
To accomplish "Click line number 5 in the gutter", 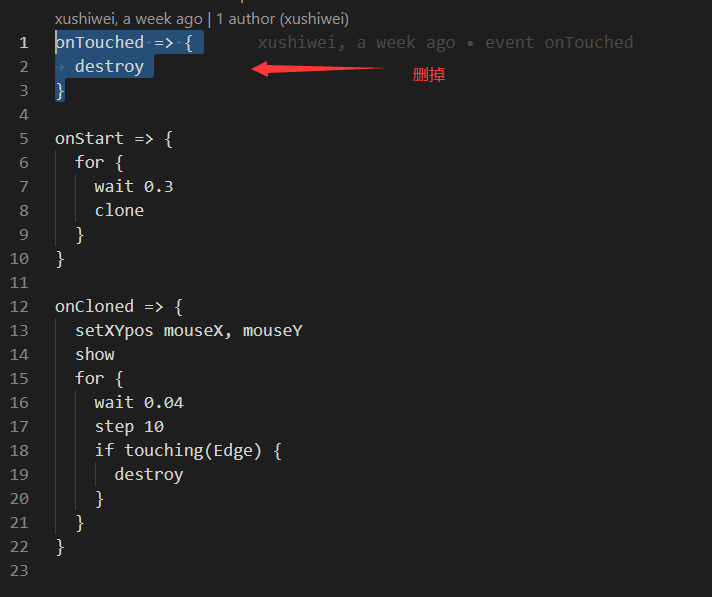I will (x=24, y=138).
